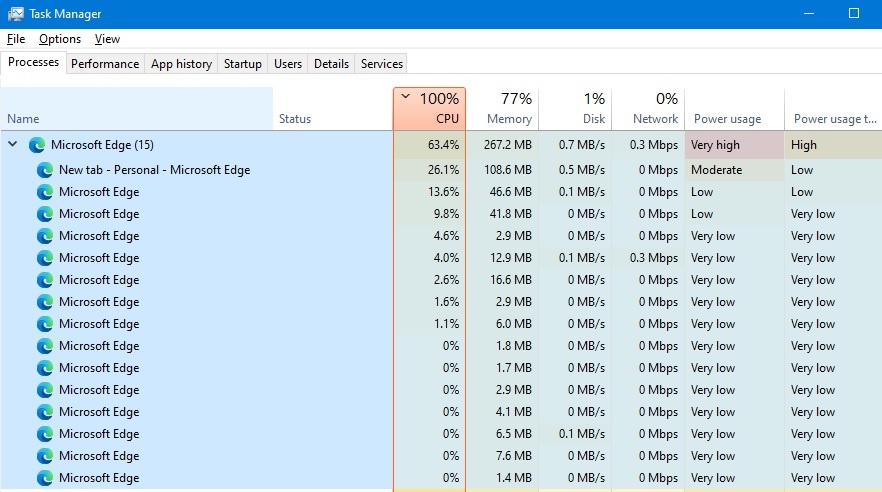
Task: Click Edge icon in the 6.5 MB row
Action: click(x=44, y=434)
